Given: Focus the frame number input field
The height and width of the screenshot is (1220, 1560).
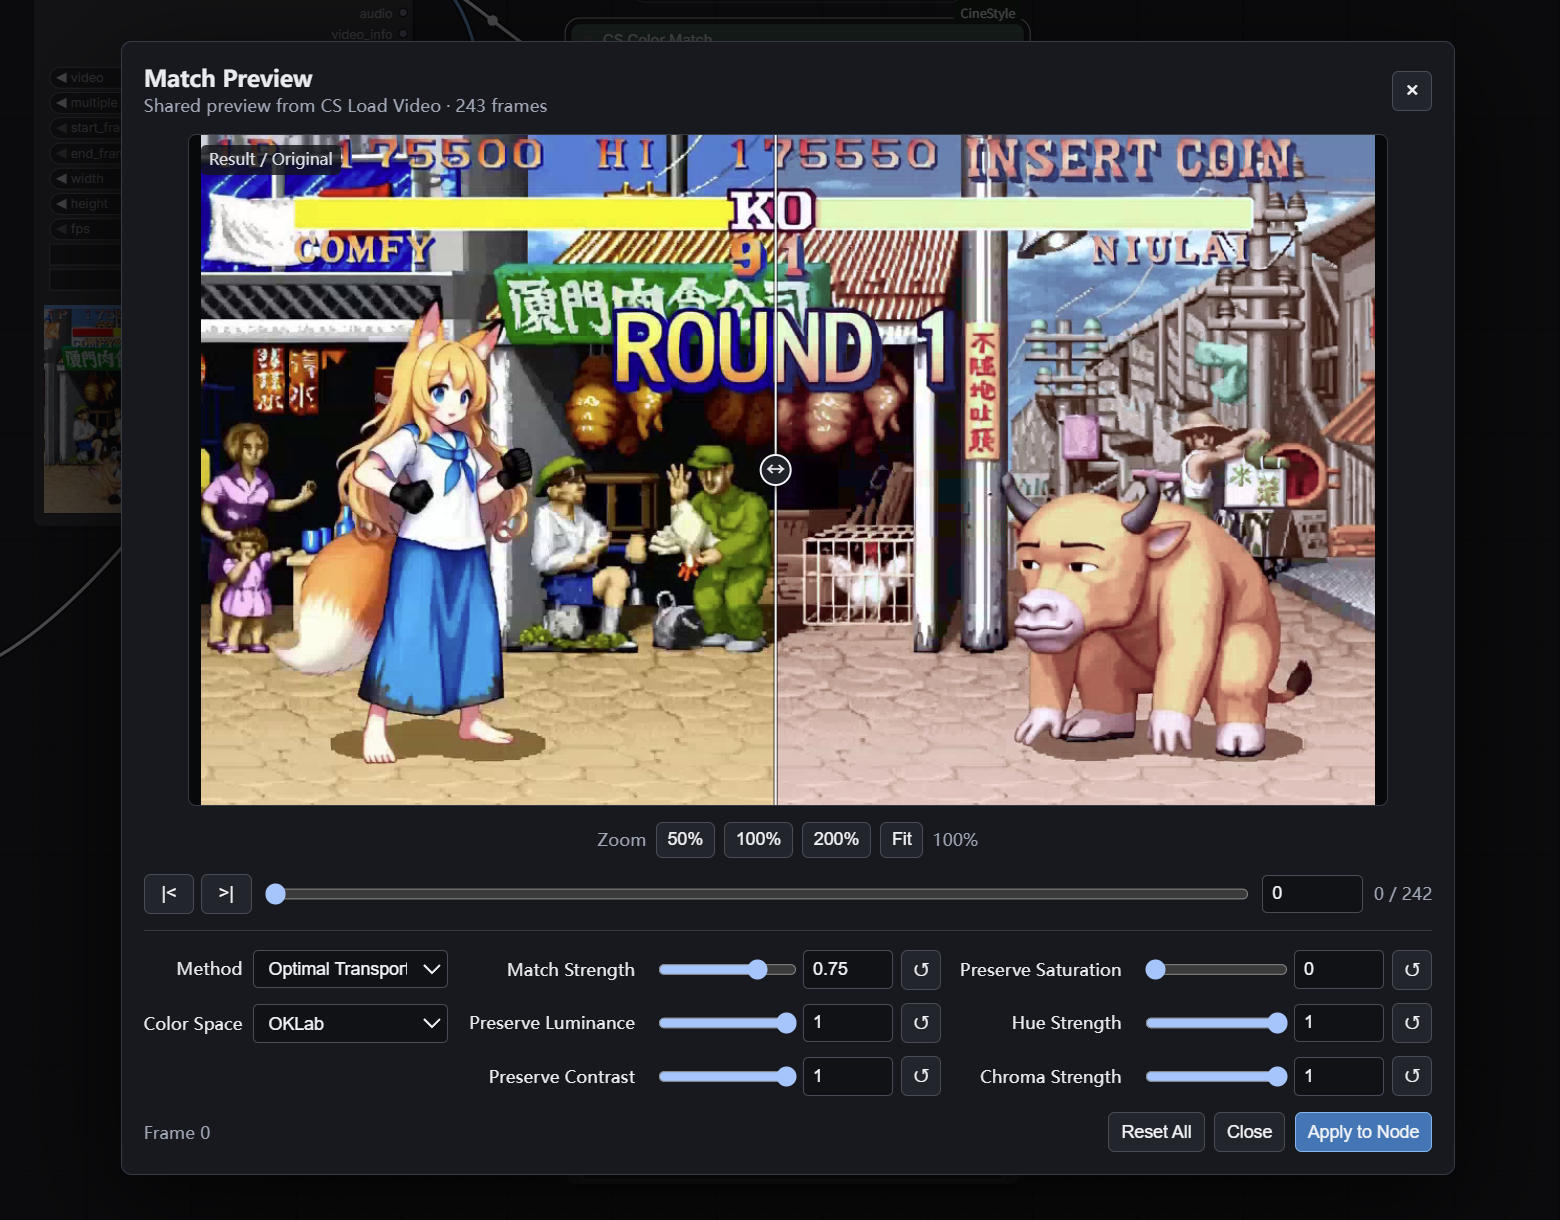Looking at the screenshot, I should pos(1311,894).
